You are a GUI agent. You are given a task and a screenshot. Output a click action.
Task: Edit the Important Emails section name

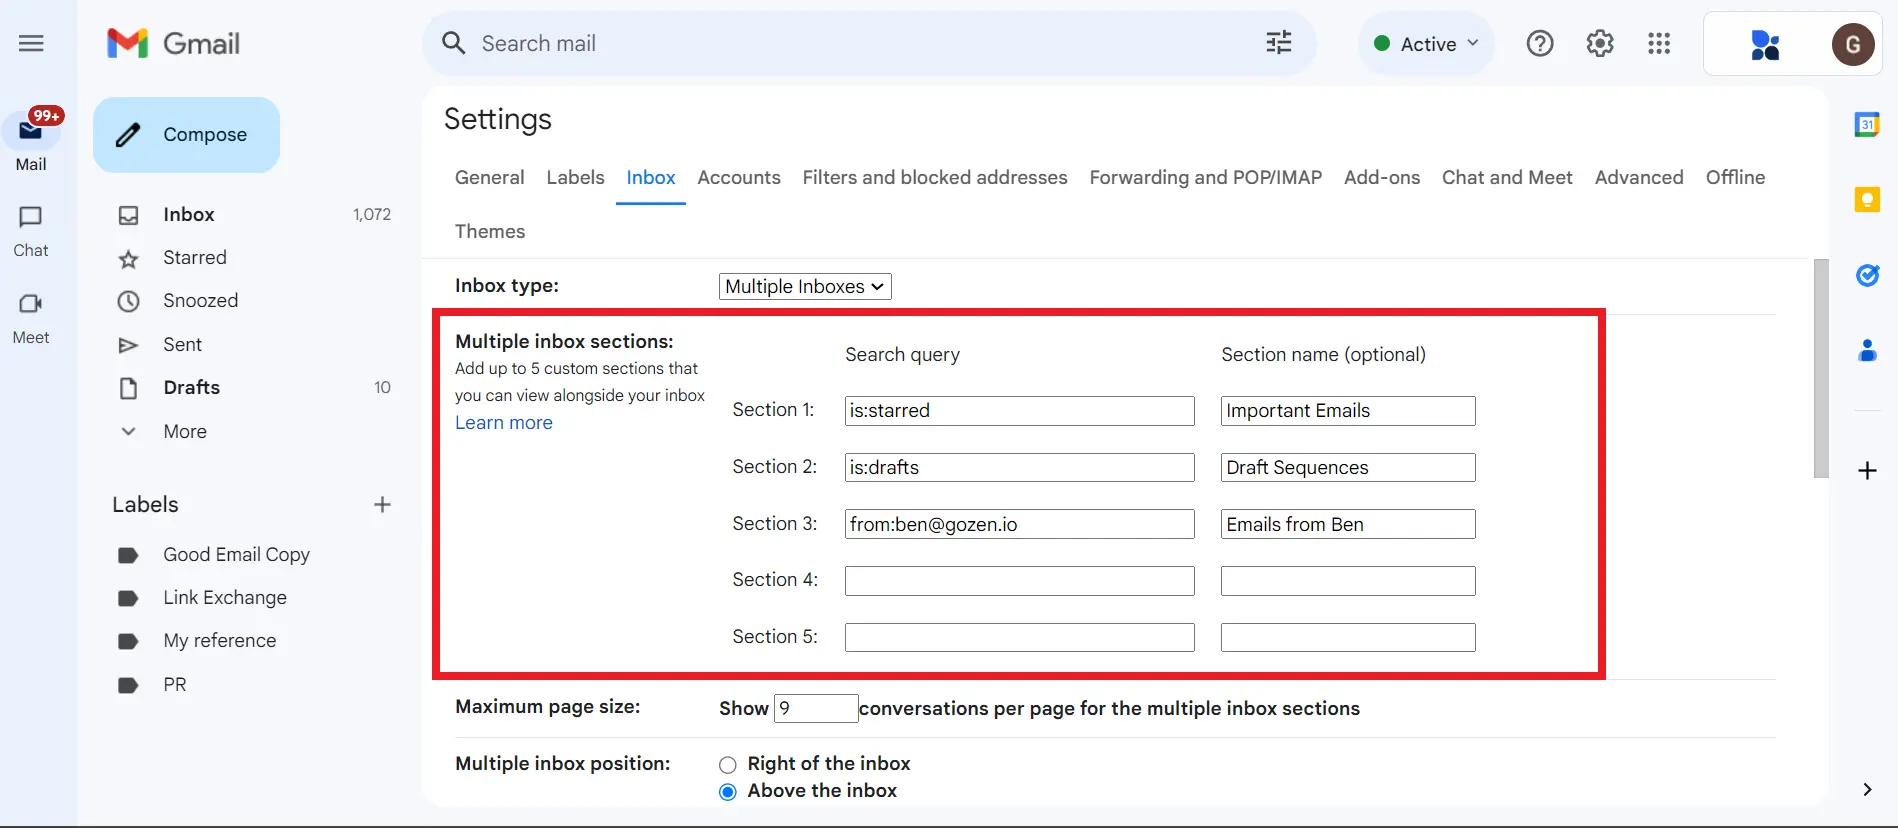1348,411
